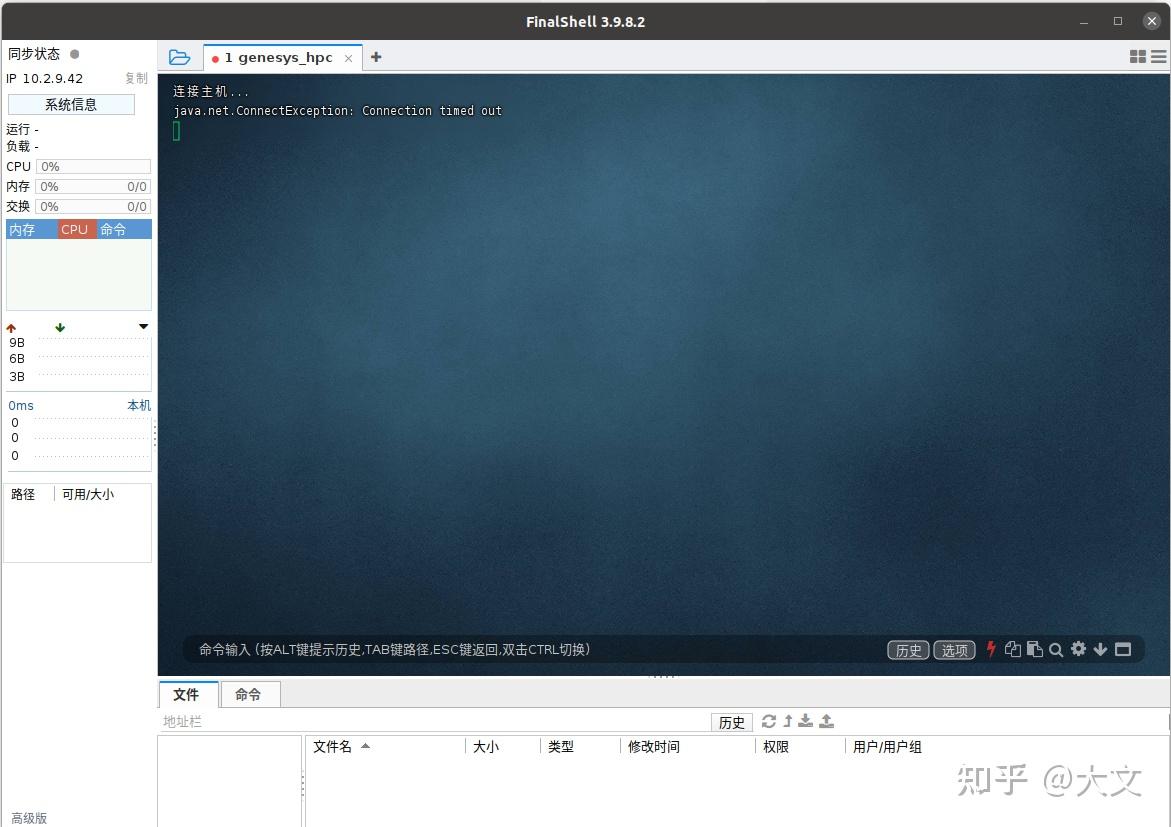The height and width of the screenshot is (827, 1171).
Task: Click 复制 to copy the IP address
Action: click(x=137, y=78)
